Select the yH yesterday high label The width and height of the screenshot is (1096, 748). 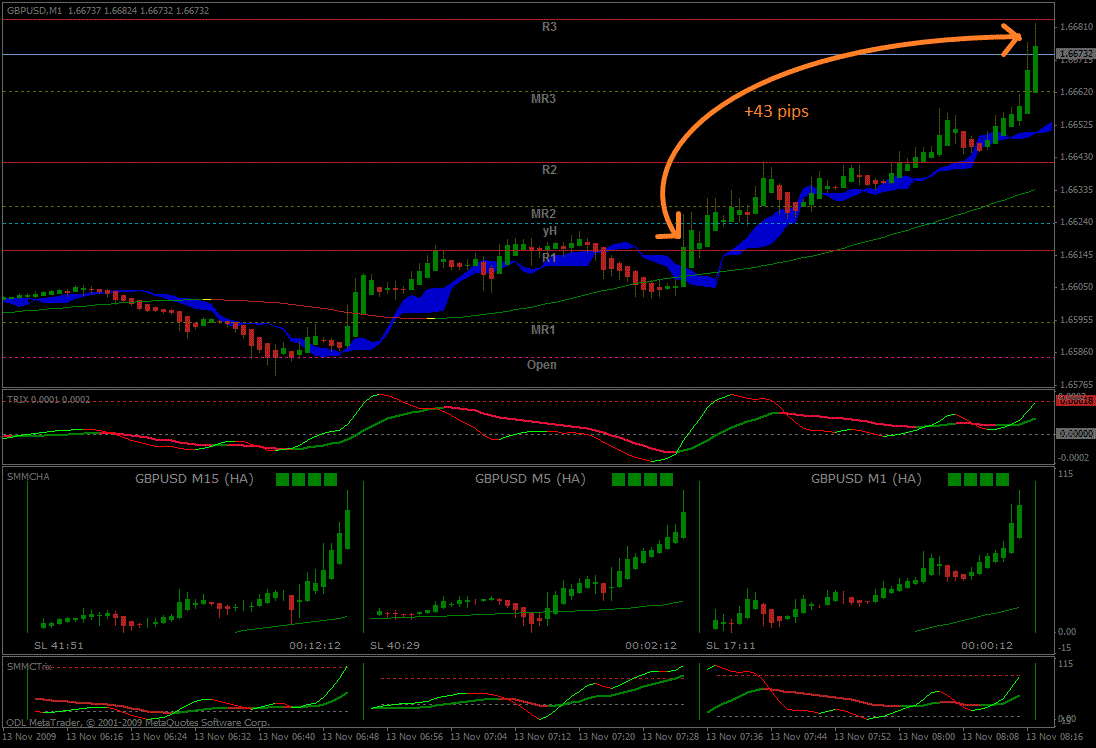tap(549, 231)
